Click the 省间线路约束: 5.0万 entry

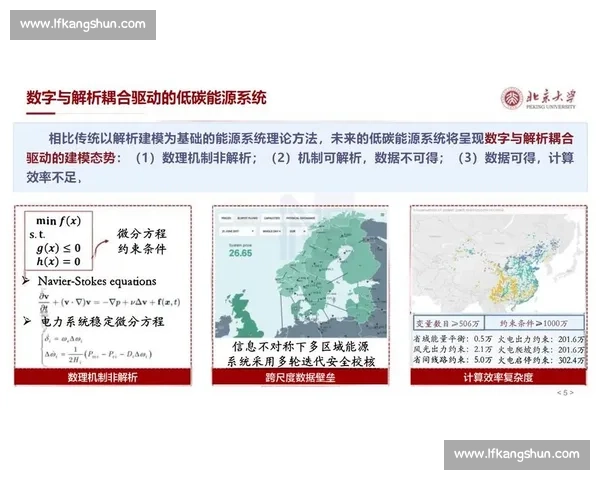click(x=453, y=359)
